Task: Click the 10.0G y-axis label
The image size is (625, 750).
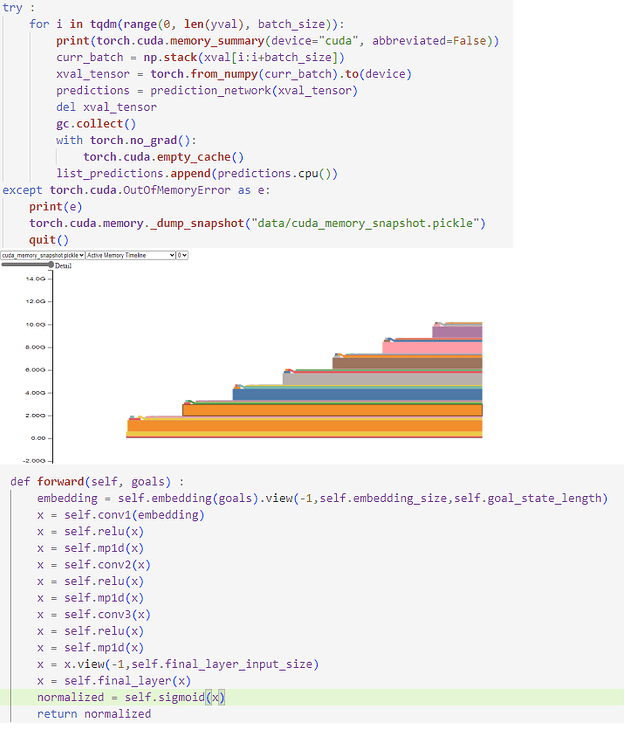Action: (x=36, y=324)
